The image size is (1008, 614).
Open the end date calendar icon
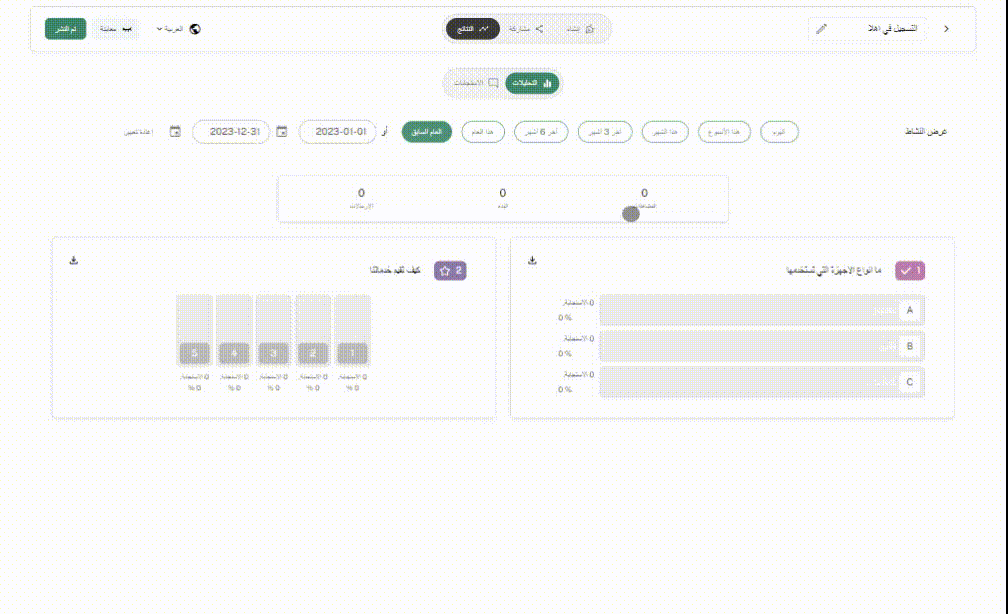point(175,131)
